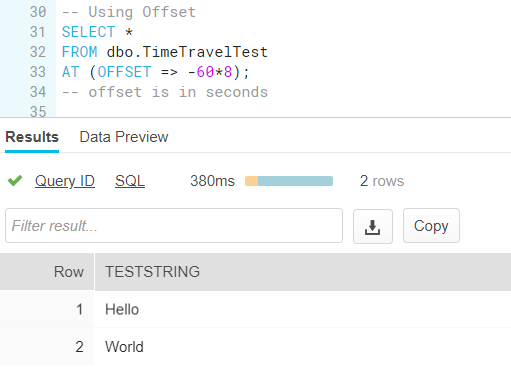Place cursor on line 31 SELECT statement
This screenshot has height=378, width=511.
pyautogui.click(x=98, y=32)
